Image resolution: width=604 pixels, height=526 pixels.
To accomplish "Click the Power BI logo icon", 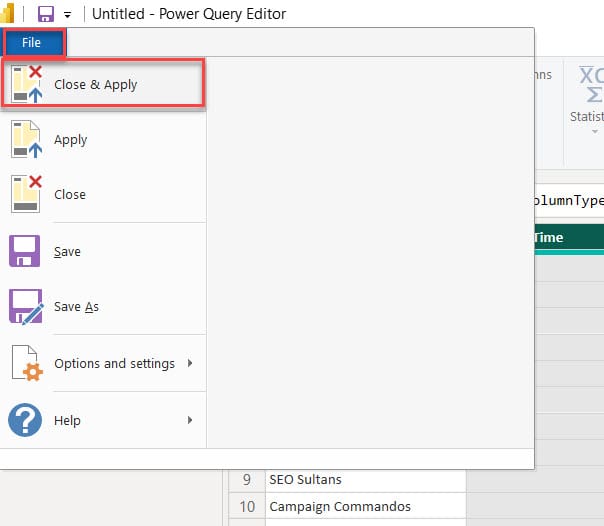I will coord(8,13).
